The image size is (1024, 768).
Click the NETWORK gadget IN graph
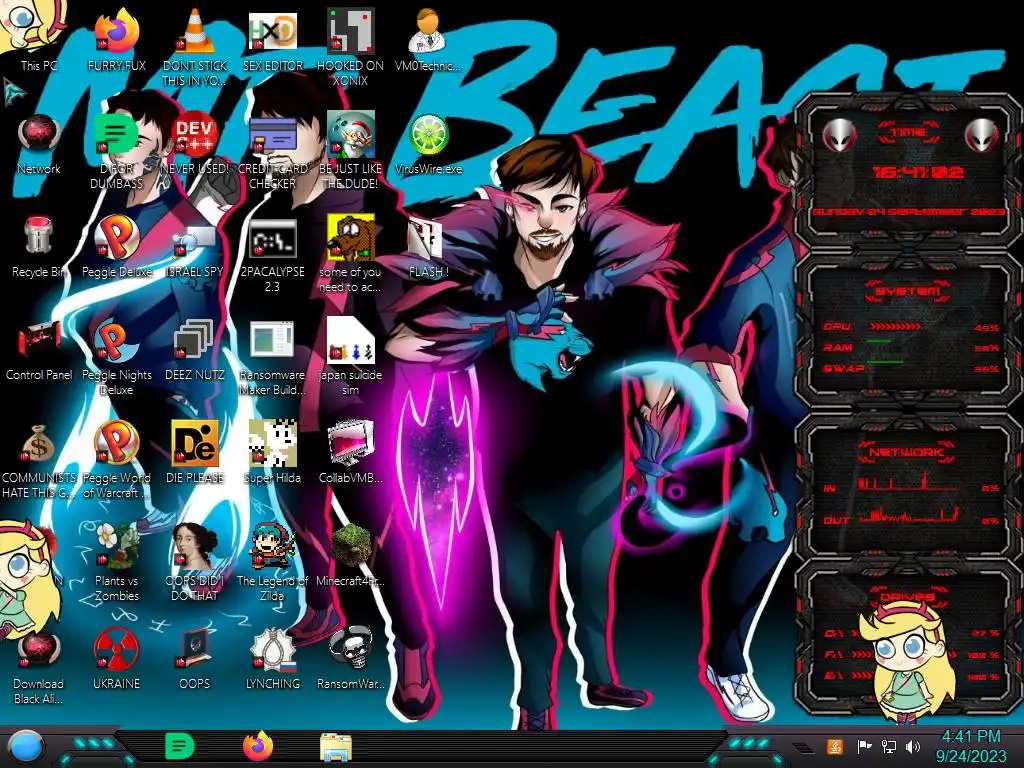[908, 483]
